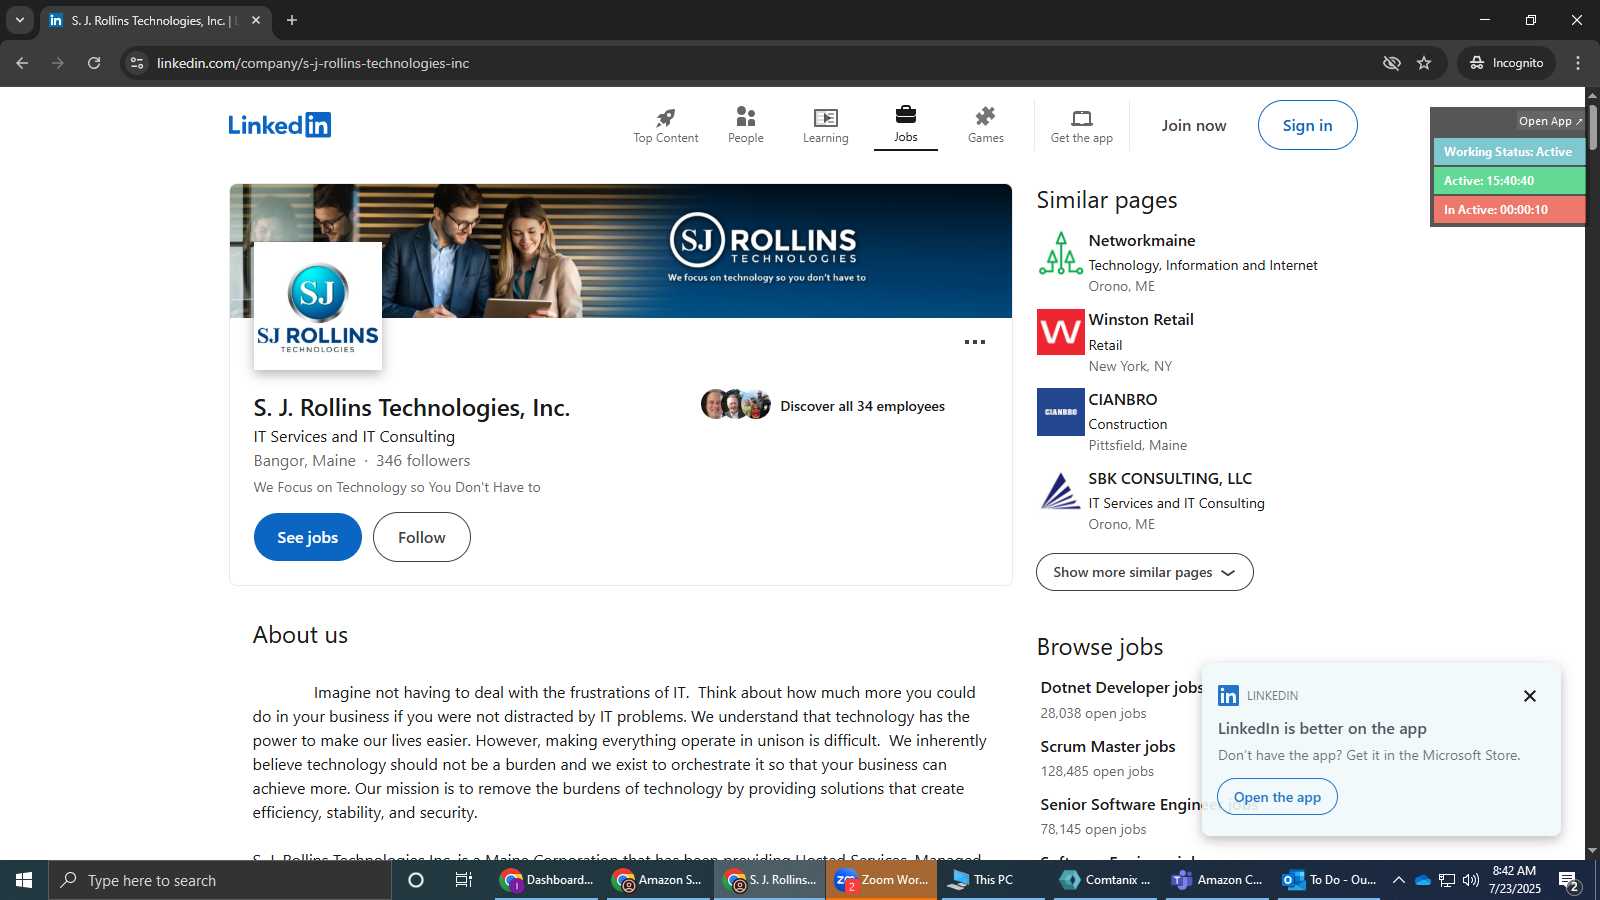This screenshot has width=1600, height=900.
Task: Switch to Zoom Workplace taskbar item
Action: click(x=882, y=880)
